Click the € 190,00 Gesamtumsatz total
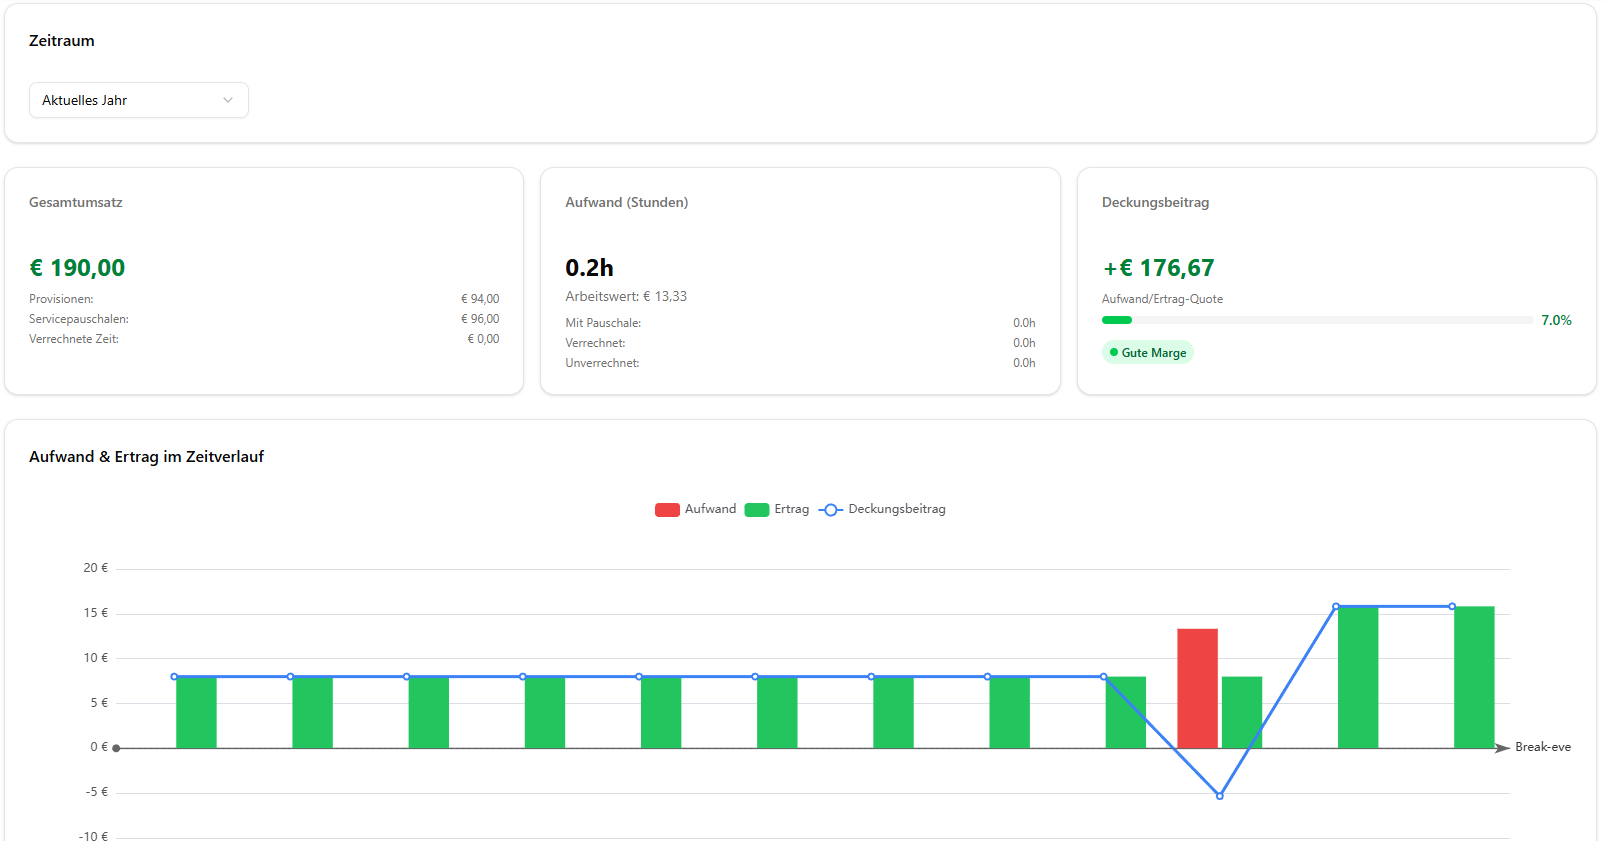This screenshot has width=1605, height=841. tap(77, 268)
